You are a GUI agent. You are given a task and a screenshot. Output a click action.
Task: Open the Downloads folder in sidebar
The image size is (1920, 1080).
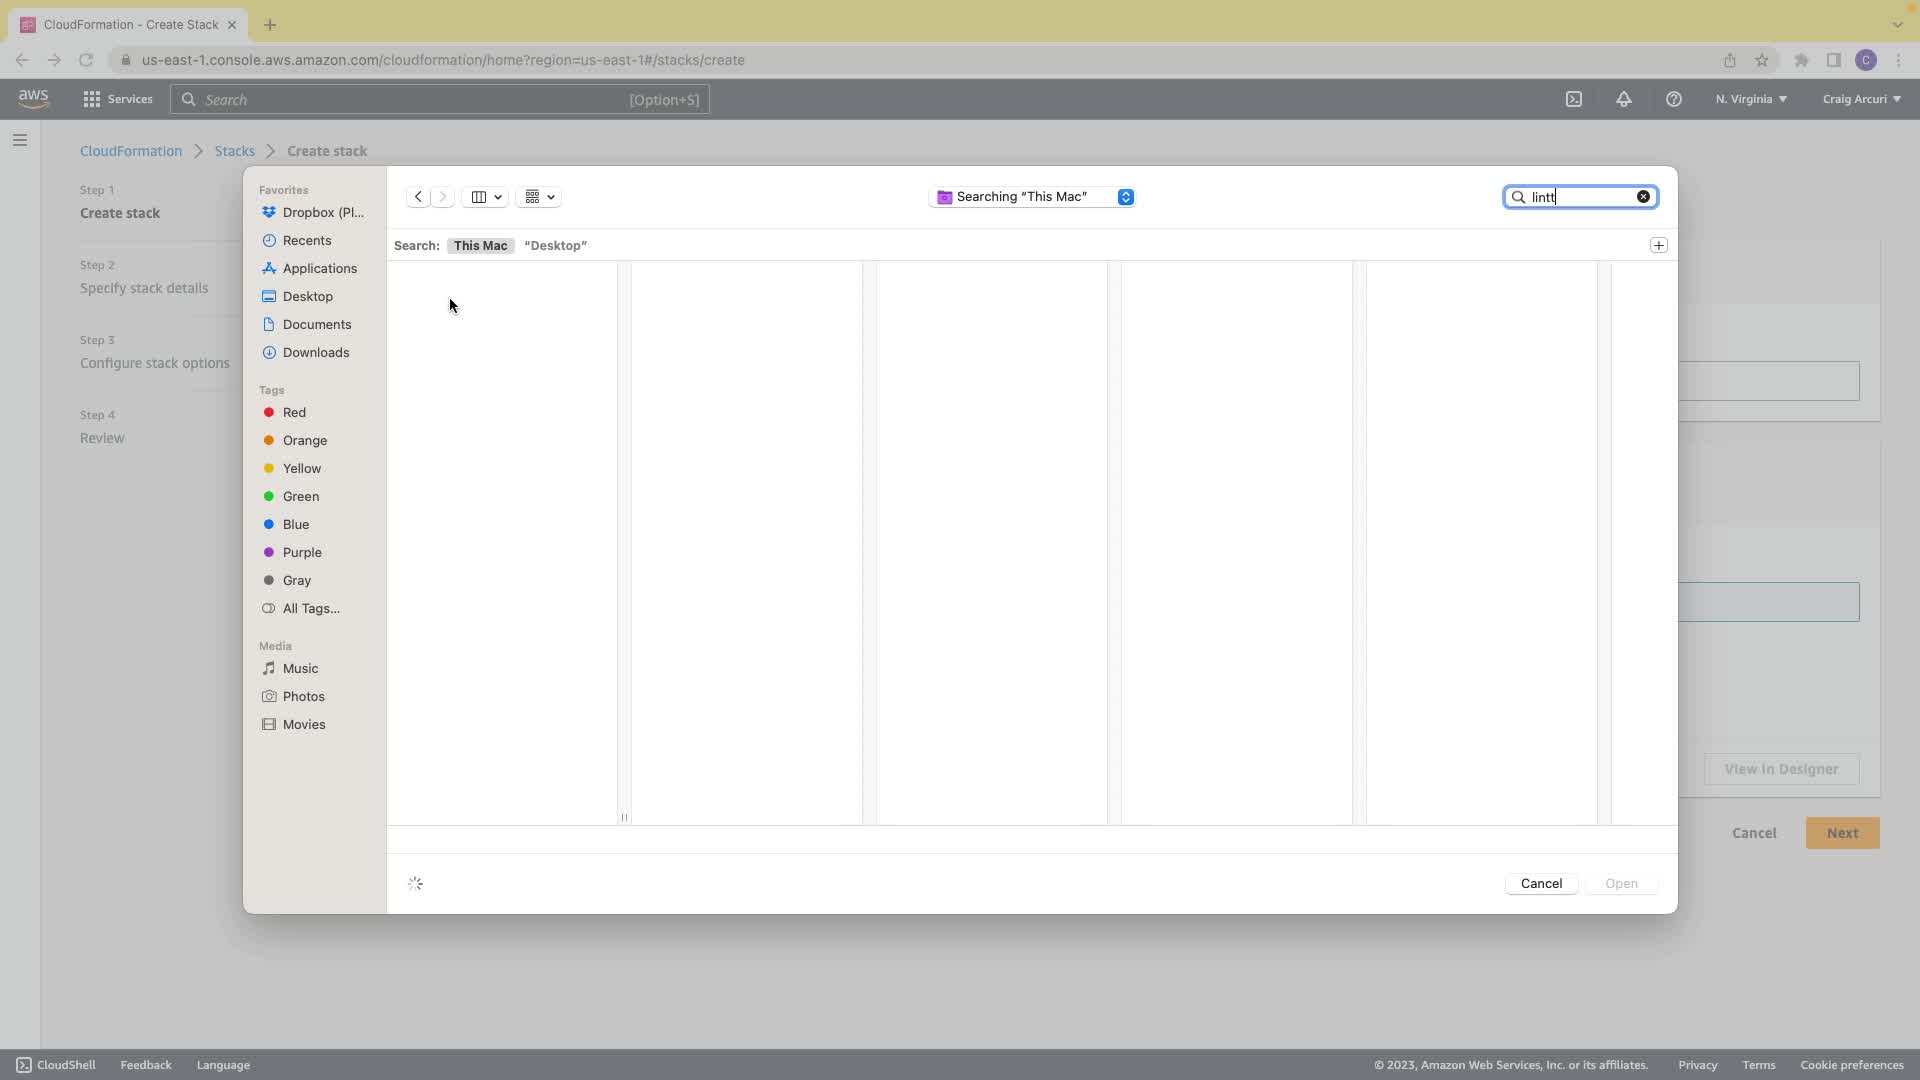315,352
